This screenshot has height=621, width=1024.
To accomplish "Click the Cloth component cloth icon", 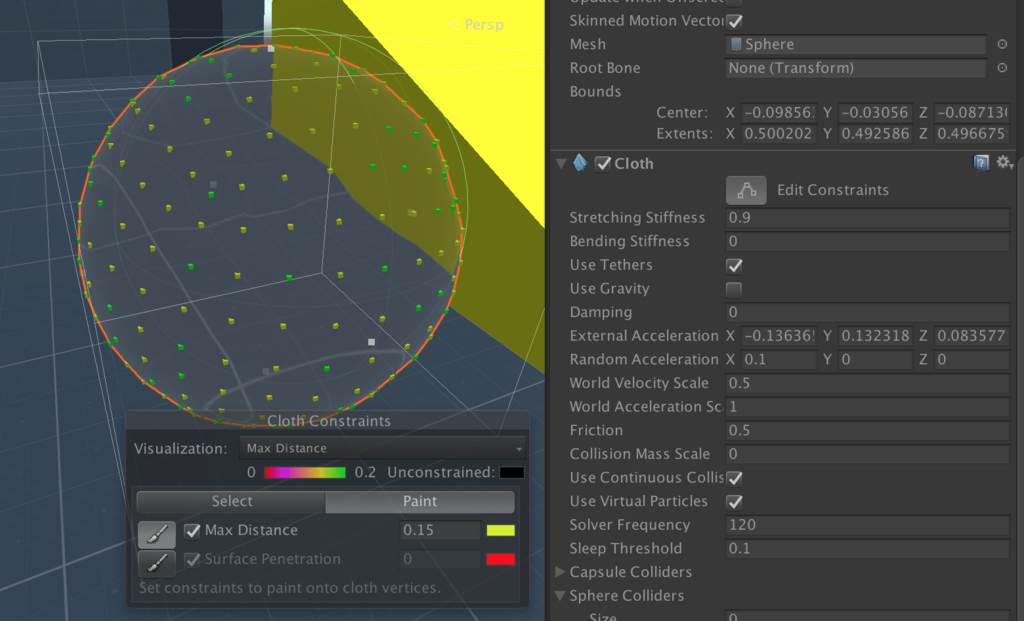I will click(x=580, y=163).
